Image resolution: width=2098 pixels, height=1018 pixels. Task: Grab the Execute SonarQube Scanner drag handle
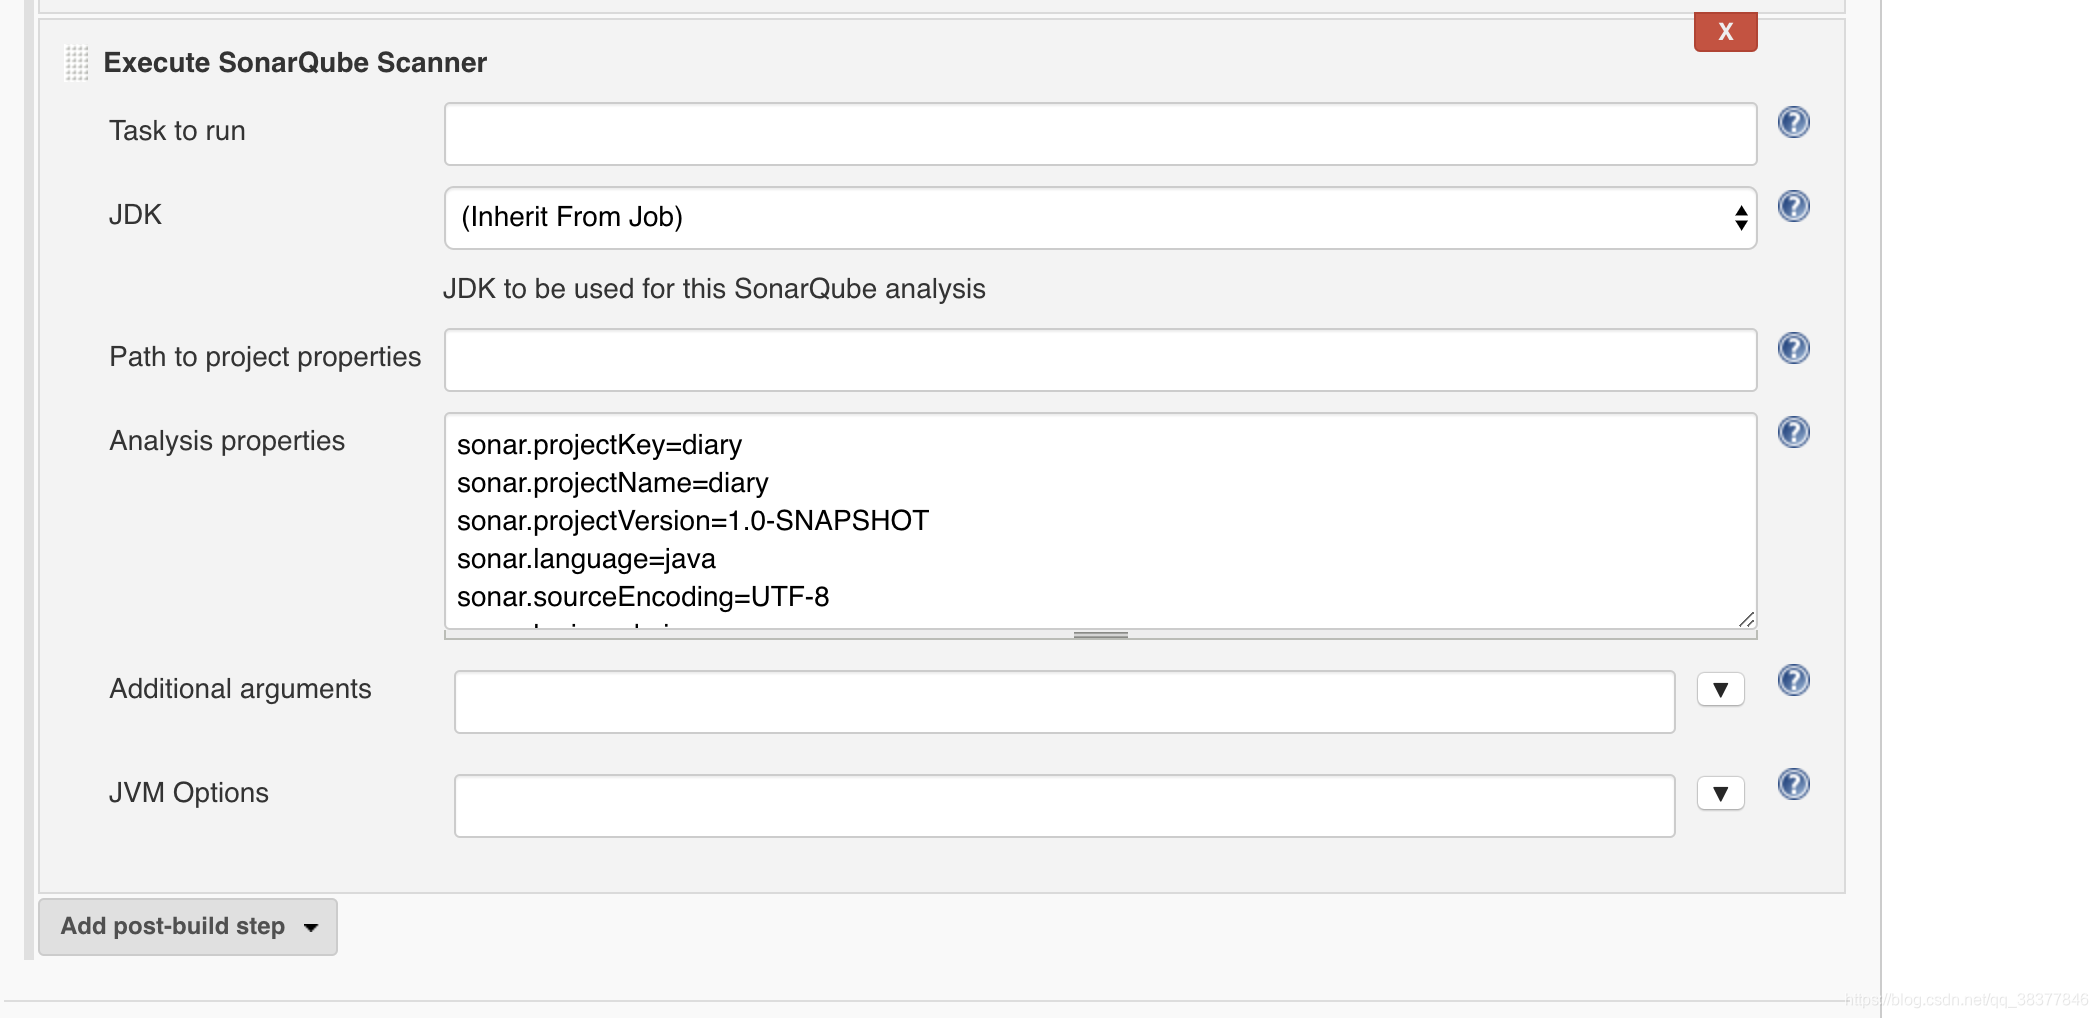point(77,63)
